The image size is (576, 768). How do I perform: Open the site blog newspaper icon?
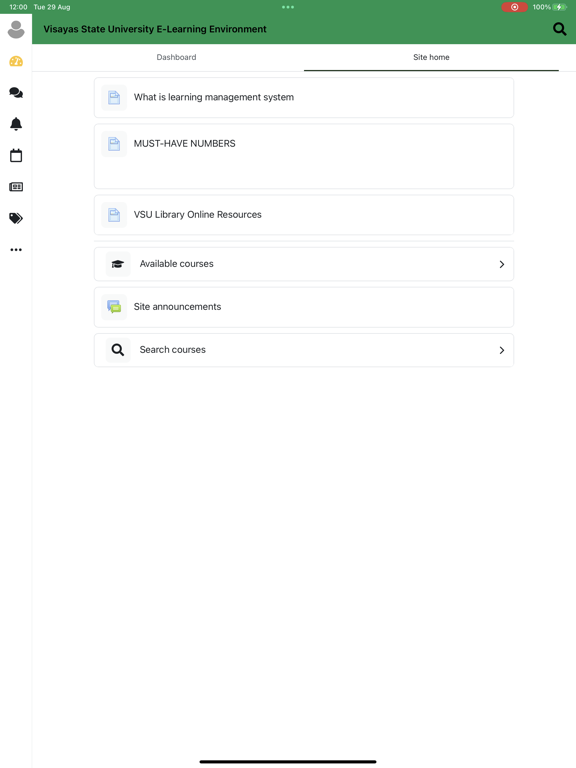click(16, 187)
